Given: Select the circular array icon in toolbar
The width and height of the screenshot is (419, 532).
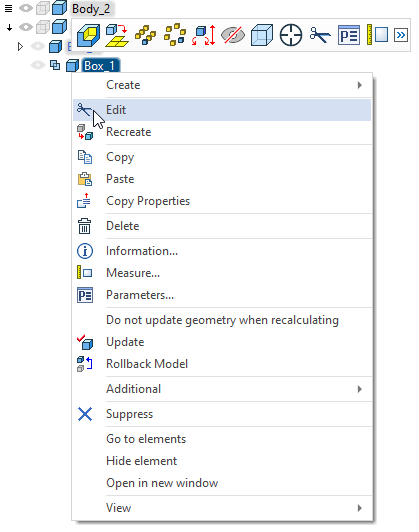Looking at the screenshot, I should 175,35.
